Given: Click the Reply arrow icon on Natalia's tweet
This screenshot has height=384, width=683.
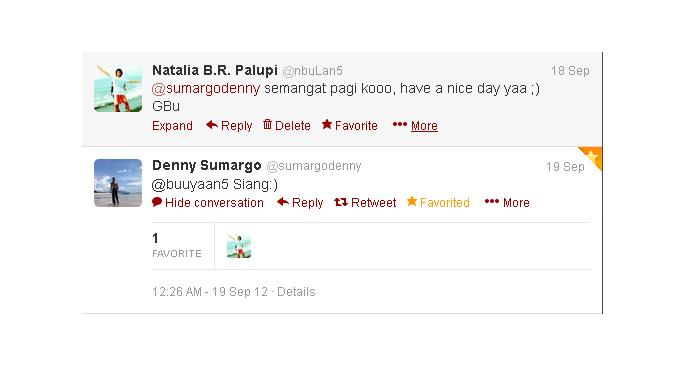Looking at the screenshot, I should click(212, 125).
